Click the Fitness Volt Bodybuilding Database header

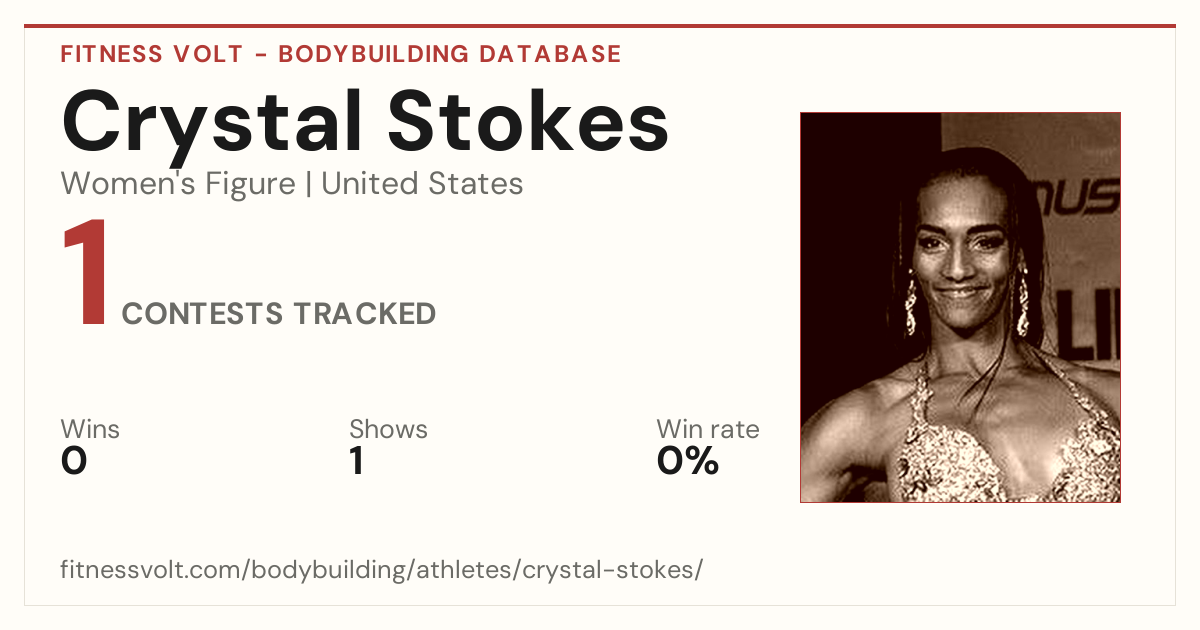pos(341,54)
